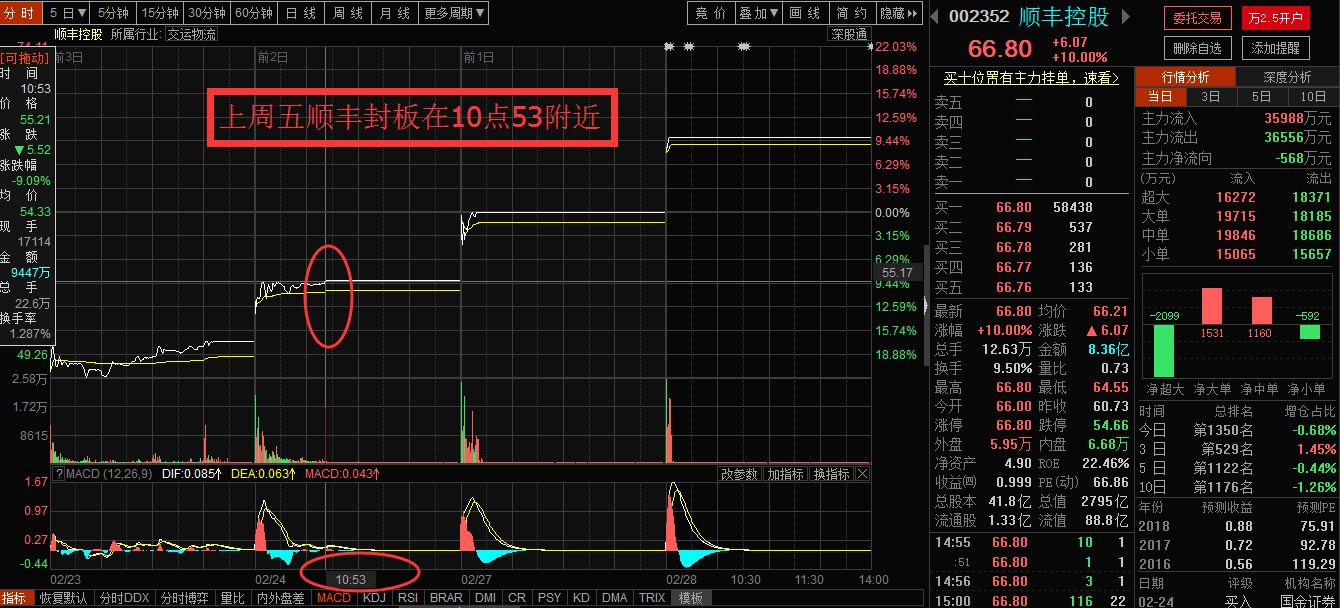Open the 模板 template tab
The height and width of the screenshot is (608, 1340).
pyautogui.click(x=691, y=598)
